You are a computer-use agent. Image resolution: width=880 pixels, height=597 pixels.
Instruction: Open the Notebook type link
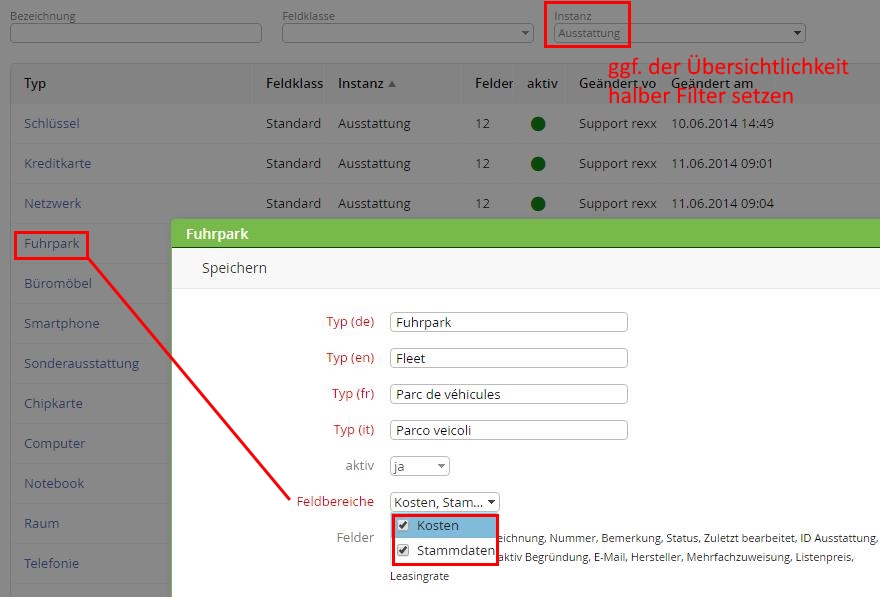tap(54, 483)
